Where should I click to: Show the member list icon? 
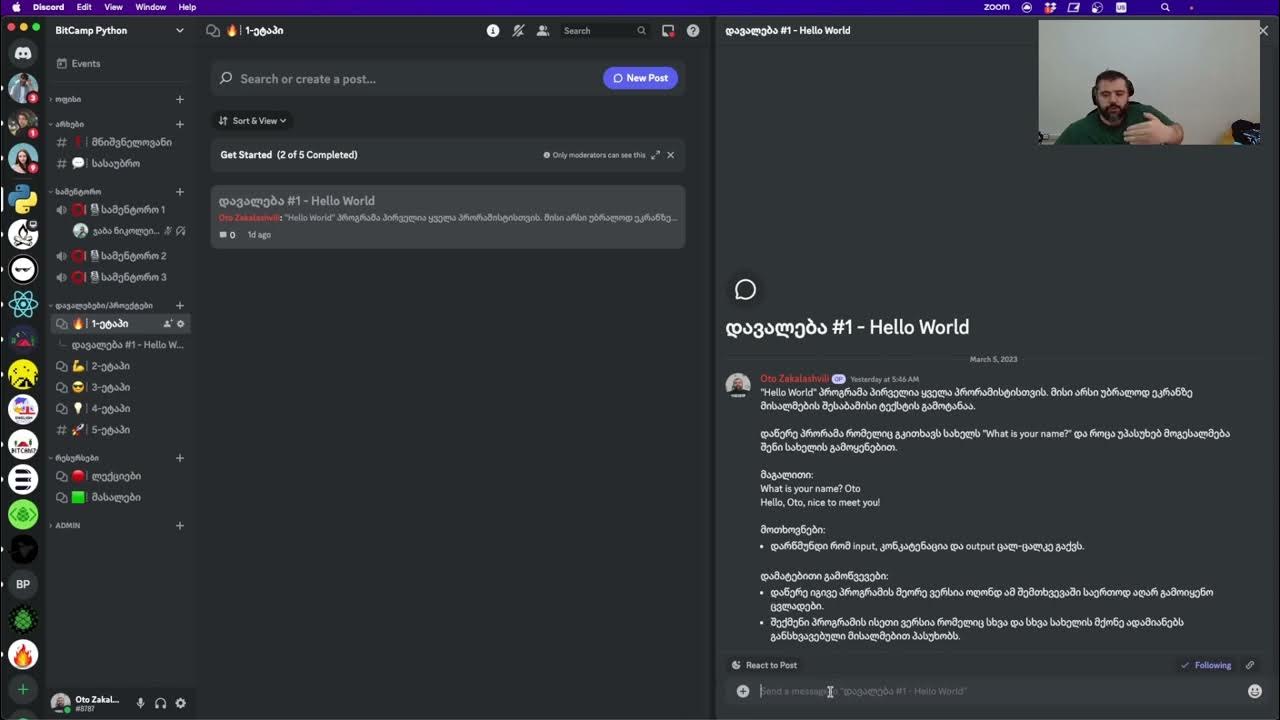(543, 31)
